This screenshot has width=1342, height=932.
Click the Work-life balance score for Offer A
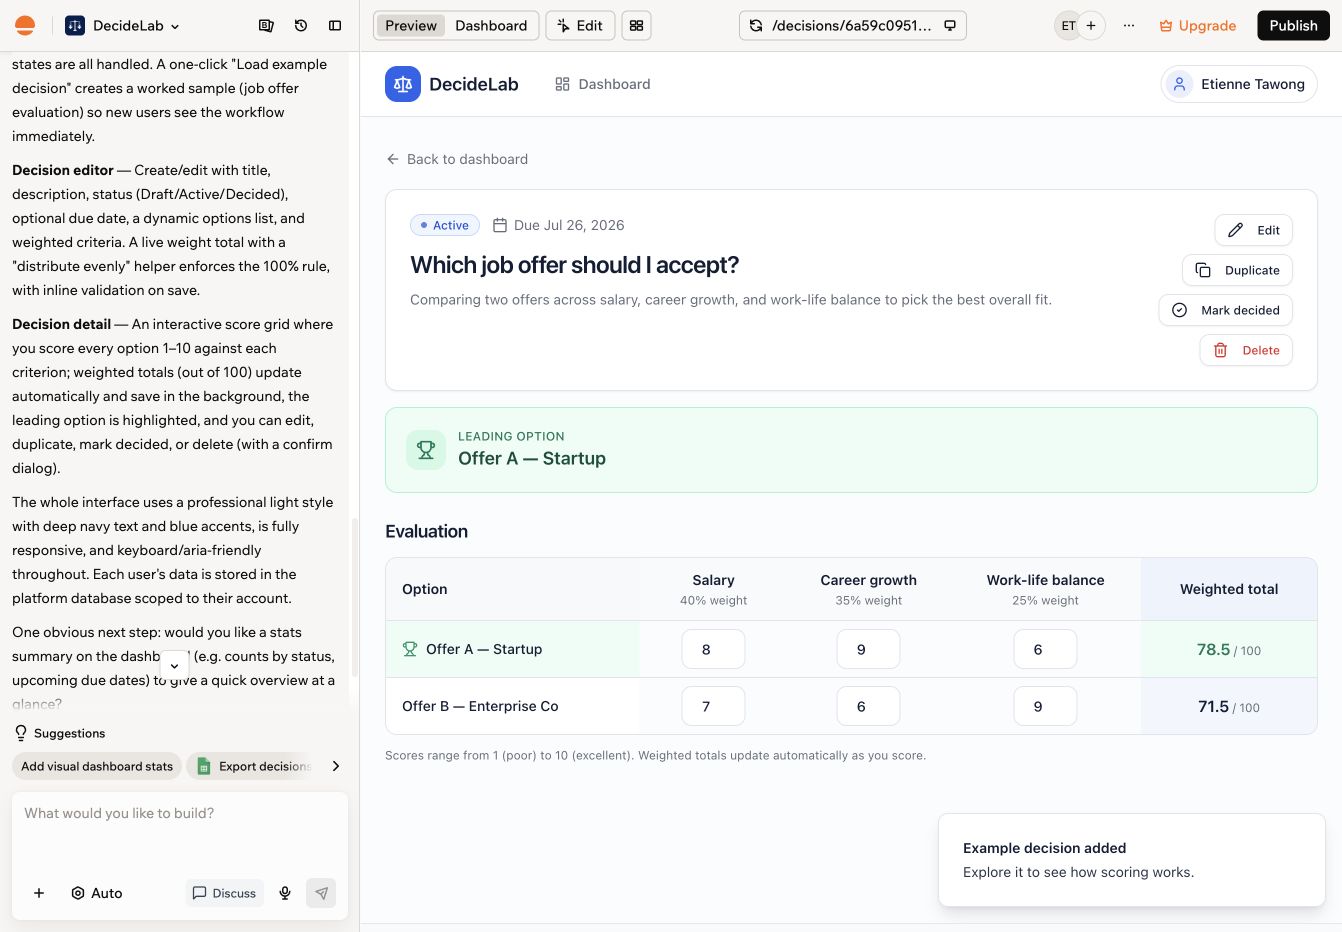[x=1045, y=649]
